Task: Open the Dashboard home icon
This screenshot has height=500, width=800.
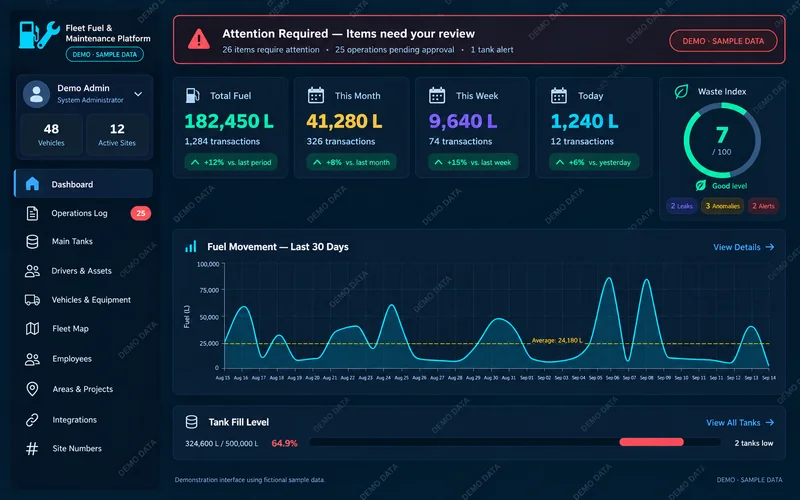Action: [x=32, y=184]
